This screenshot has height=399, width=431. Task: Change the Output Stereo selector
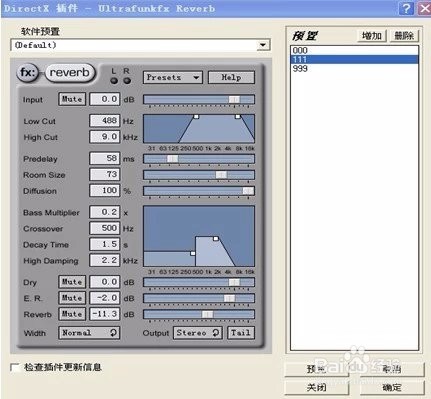point(198,333)
